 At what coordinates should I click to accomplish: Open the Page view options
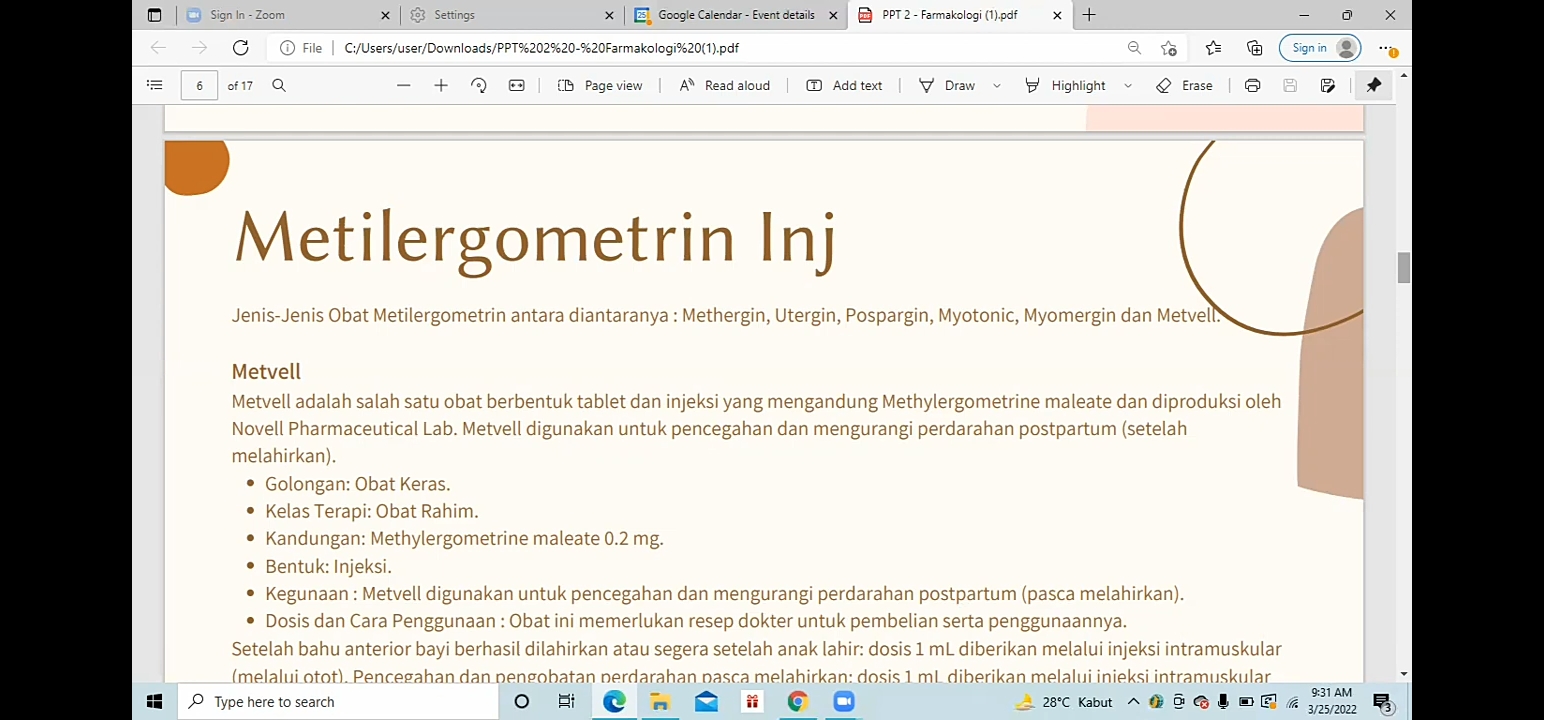pos(600,86)
